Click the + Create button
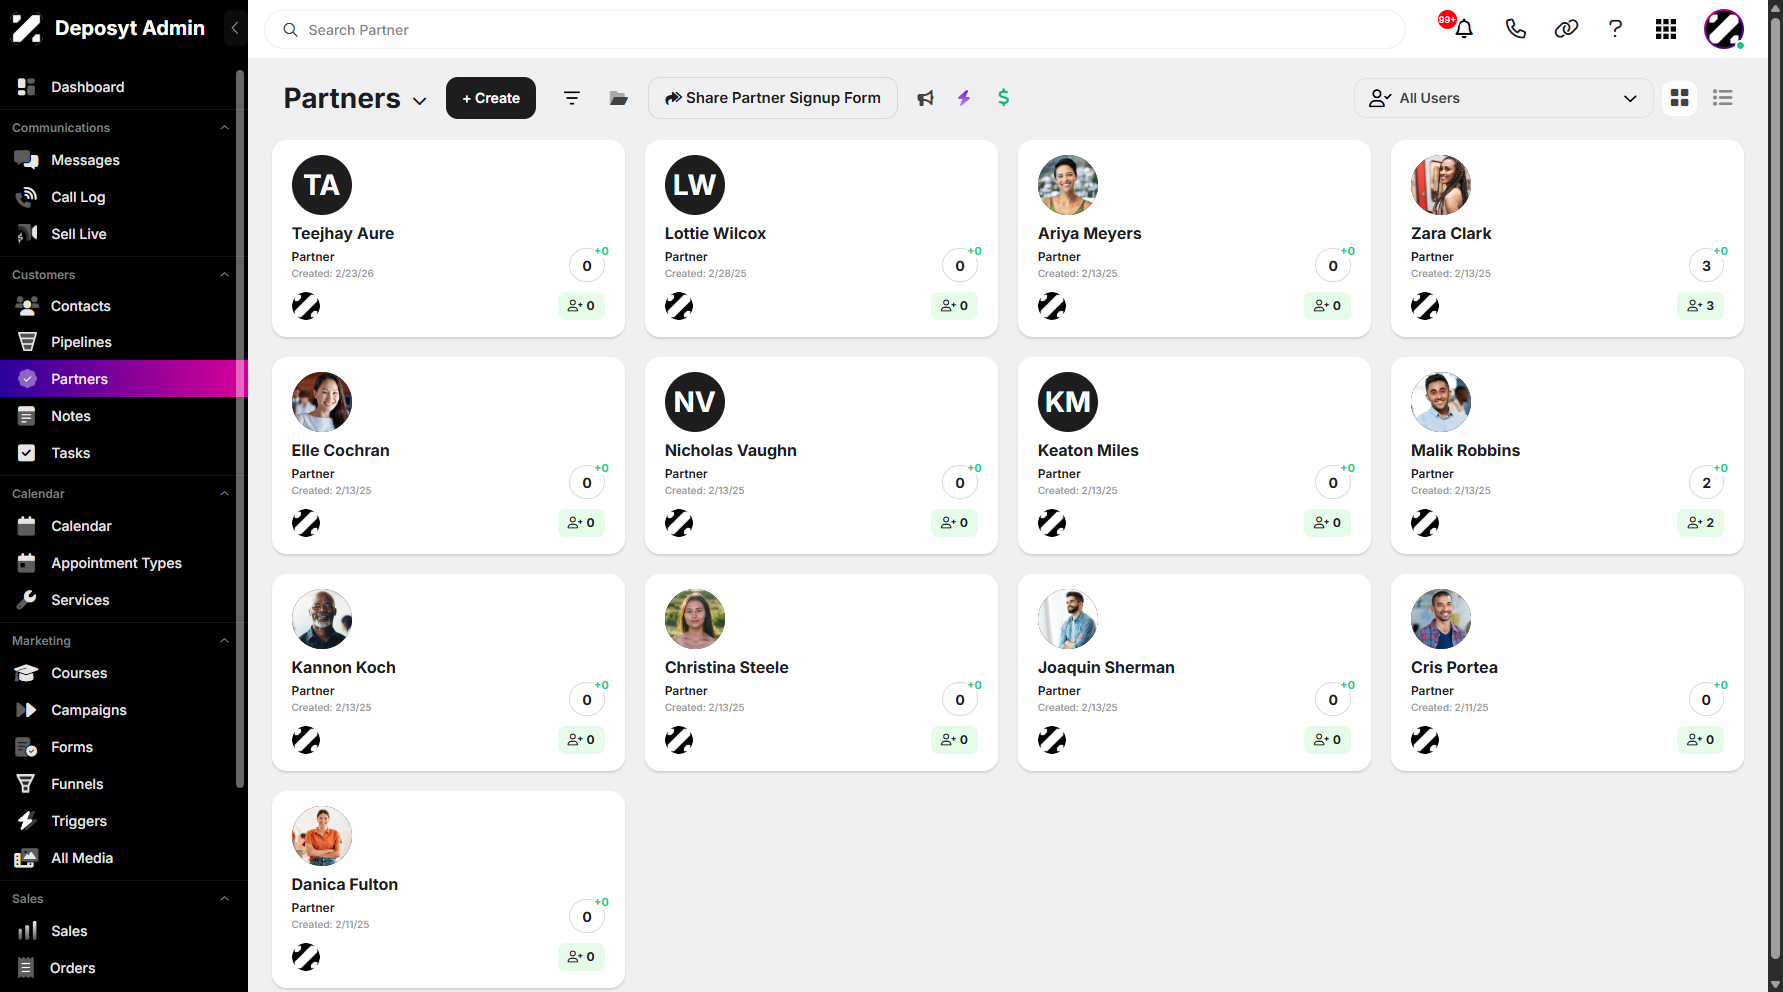This screenshot has width=1783, height=992. [491, 98]
